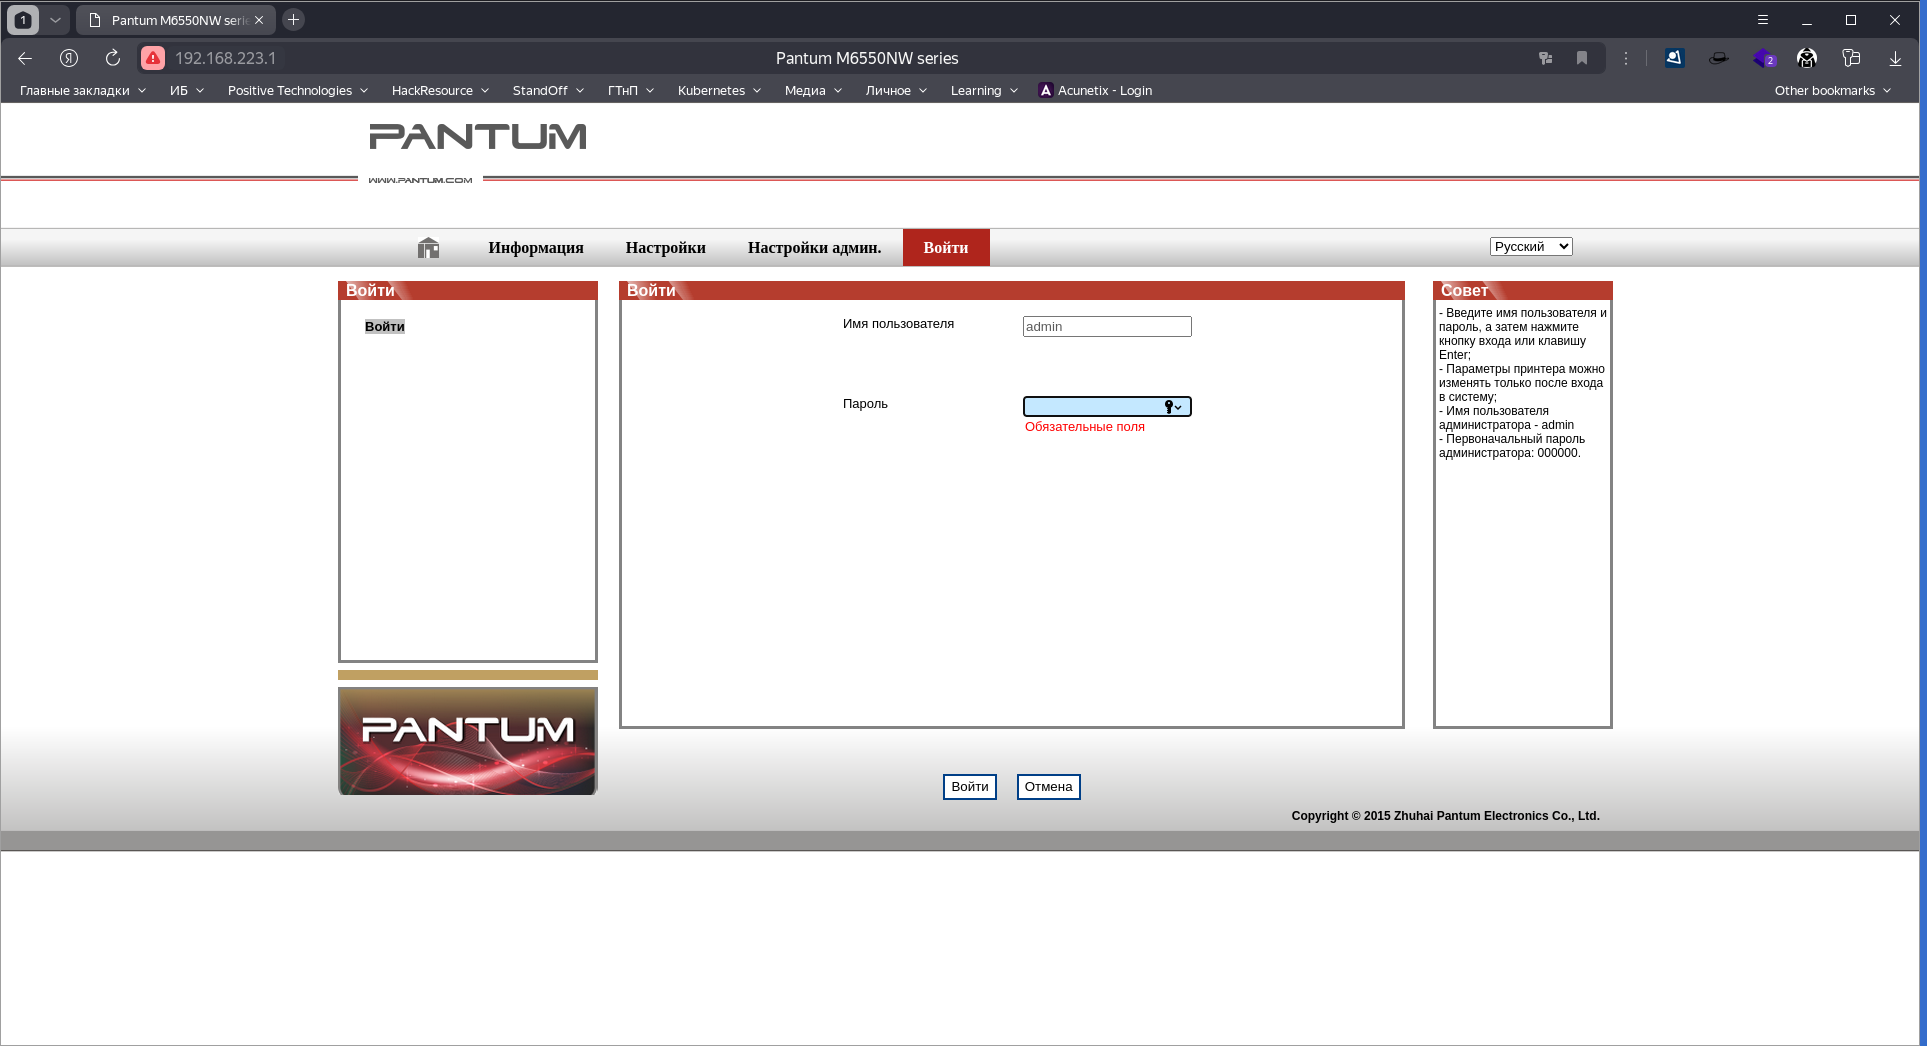The width and height of the screenshot is (1927, 1046).
Task: Open a new browser tab
Action: point(294,19)
